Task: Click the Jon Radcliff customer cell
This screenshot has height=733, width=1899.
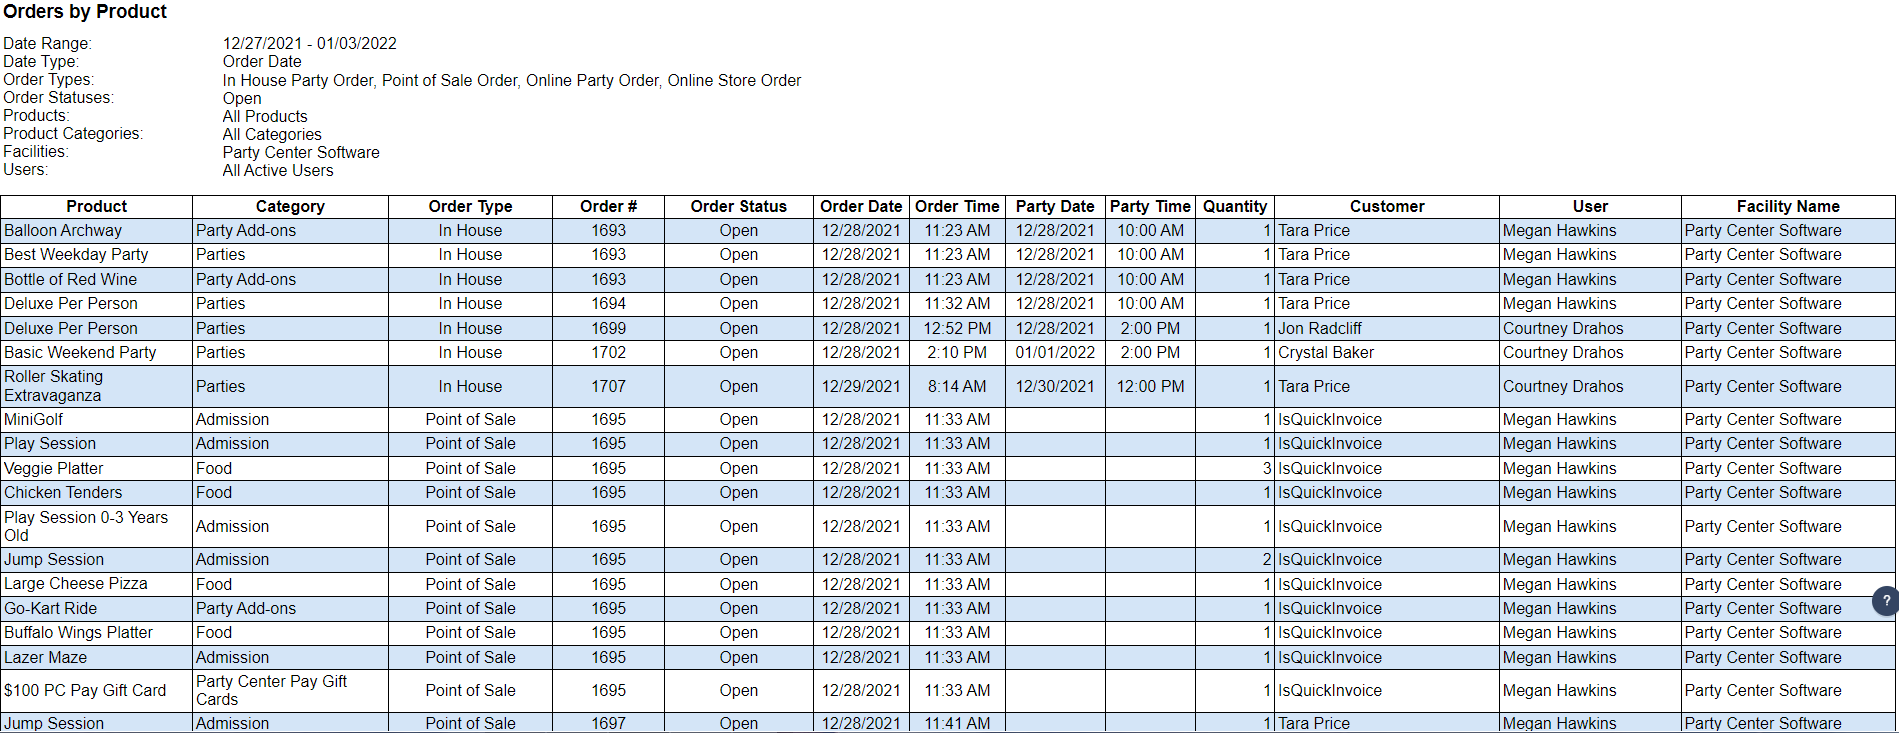Action: (1387, 329)
